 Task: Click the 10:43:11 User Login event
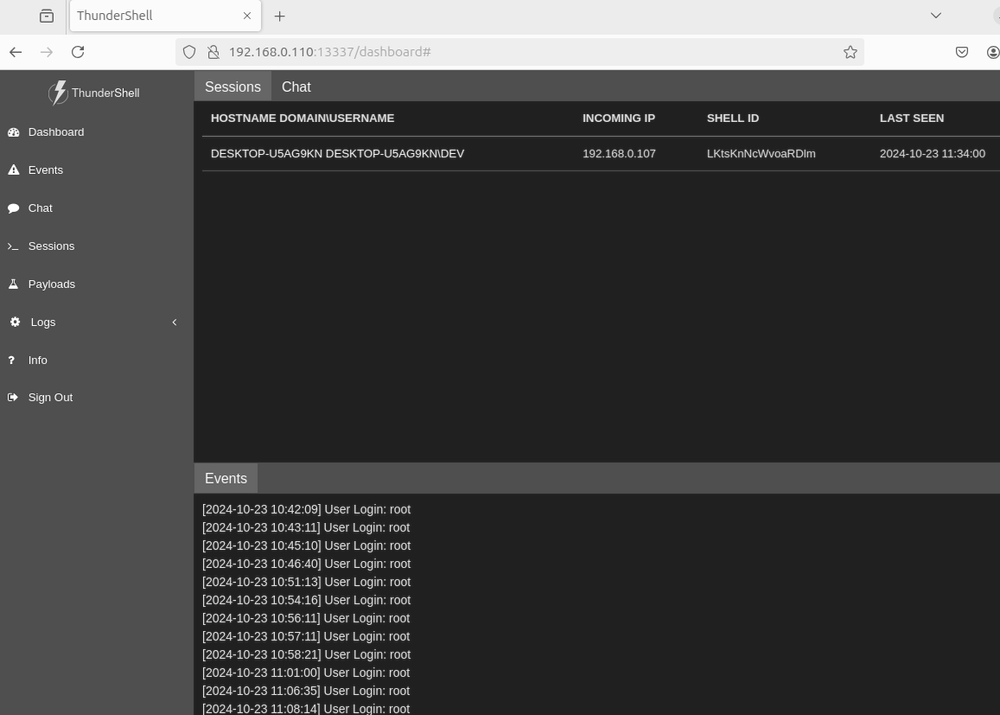click(x=306, y=527)
